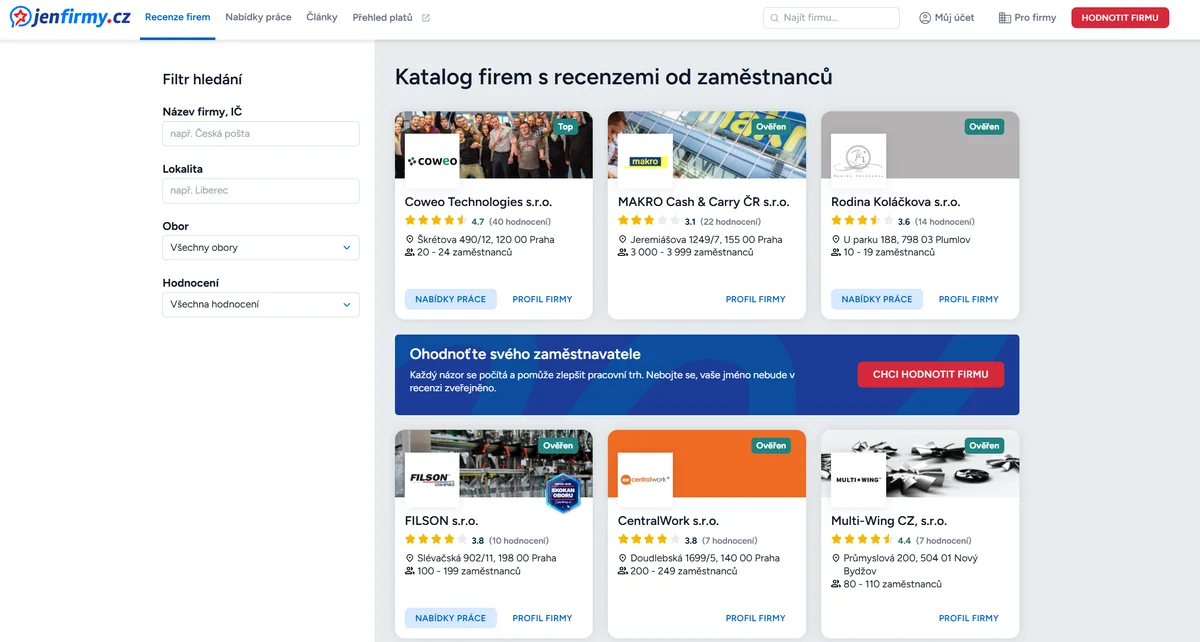Click the (14 hodnocení) text
The height and width of the screenshot is (642, 1200).
click(x=944, y=222)
